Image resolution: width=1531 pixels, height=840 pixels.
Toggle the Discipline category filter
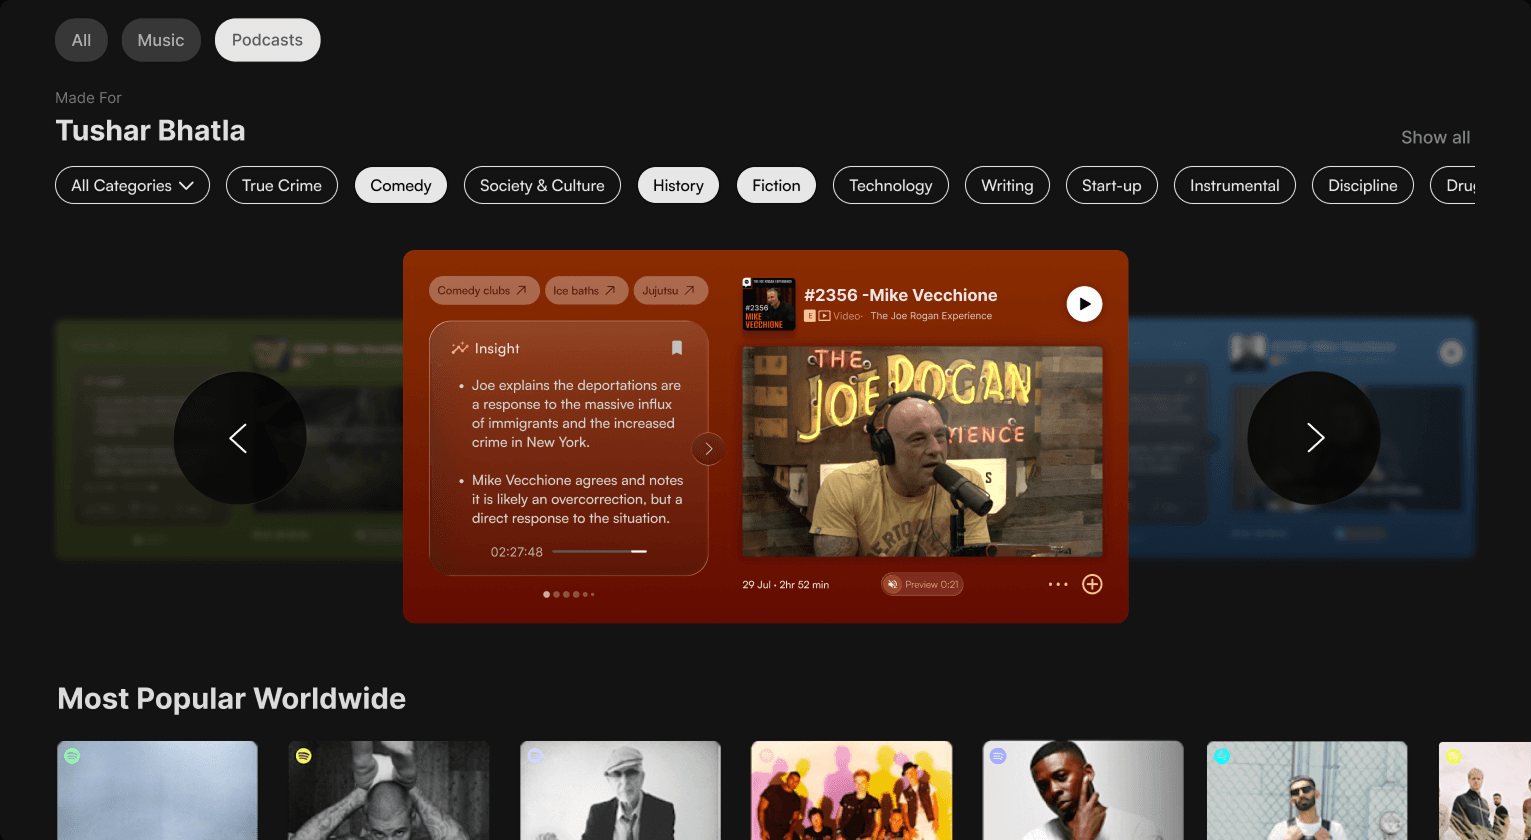[x=1363, y=185]
